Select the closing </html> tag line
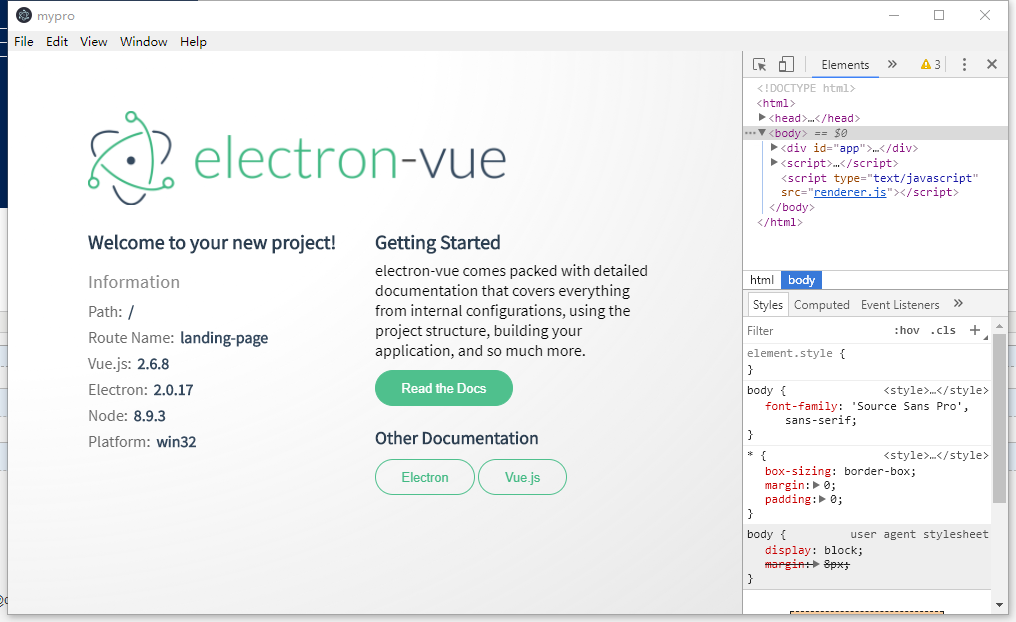The width and height of the screenshot is (1016, 622). 779,222
